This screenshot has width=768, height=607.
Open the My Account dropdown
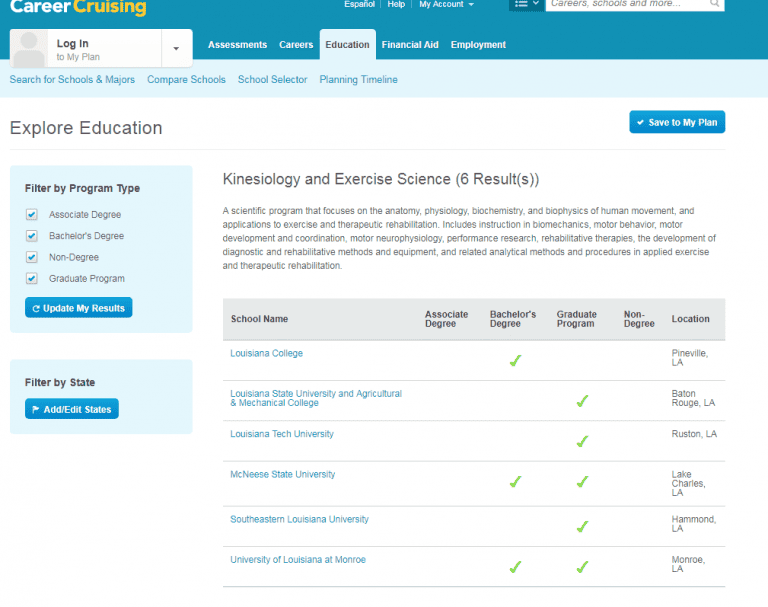click(446, 4)
